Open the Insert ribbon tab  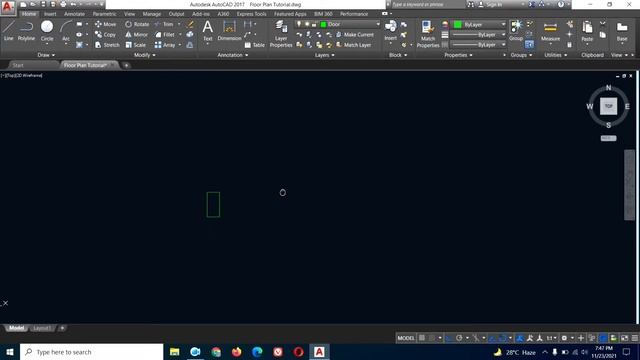[x=50, y=14]
